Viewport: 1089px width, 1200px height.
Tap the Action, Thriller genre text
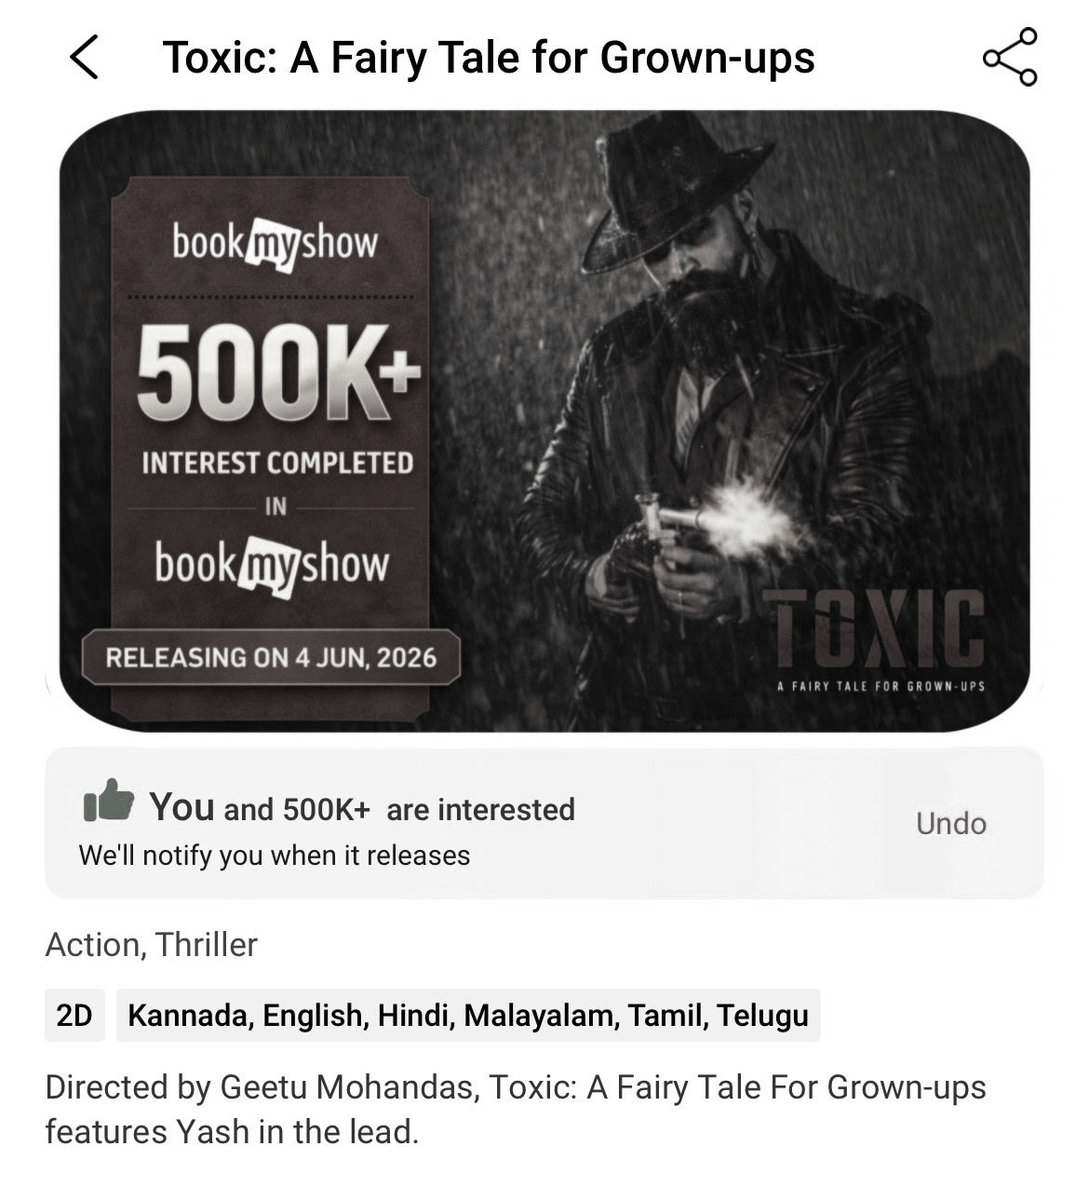point(152,945)
